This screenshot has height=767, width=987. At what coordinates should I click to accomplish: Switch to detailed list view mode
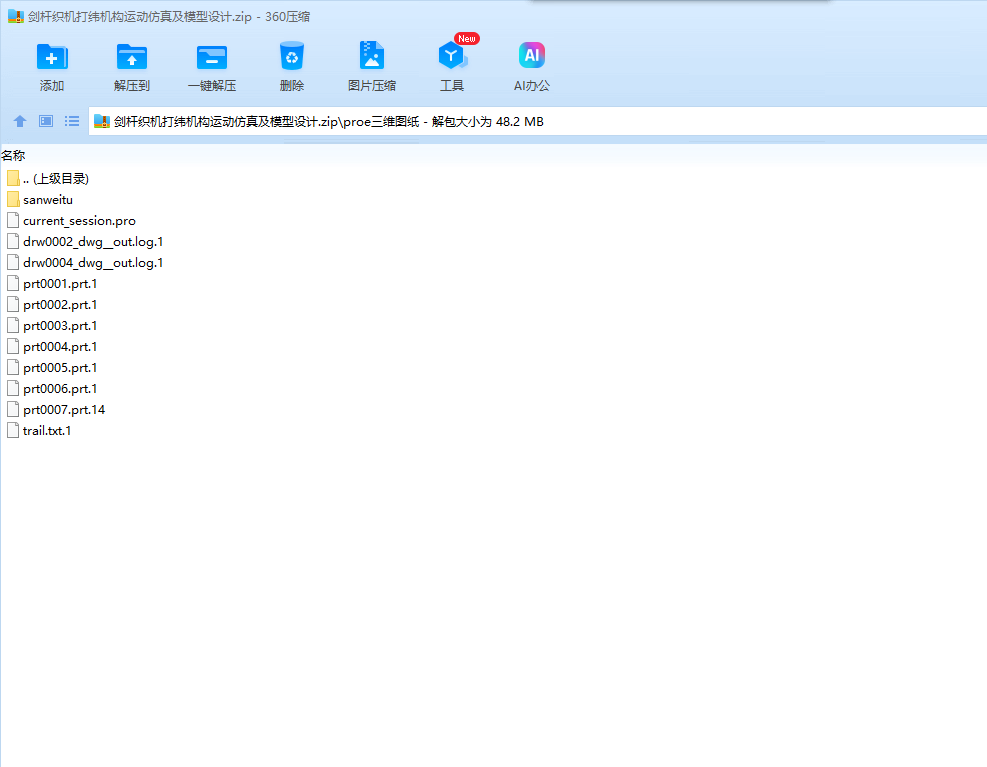pos(72,121)
